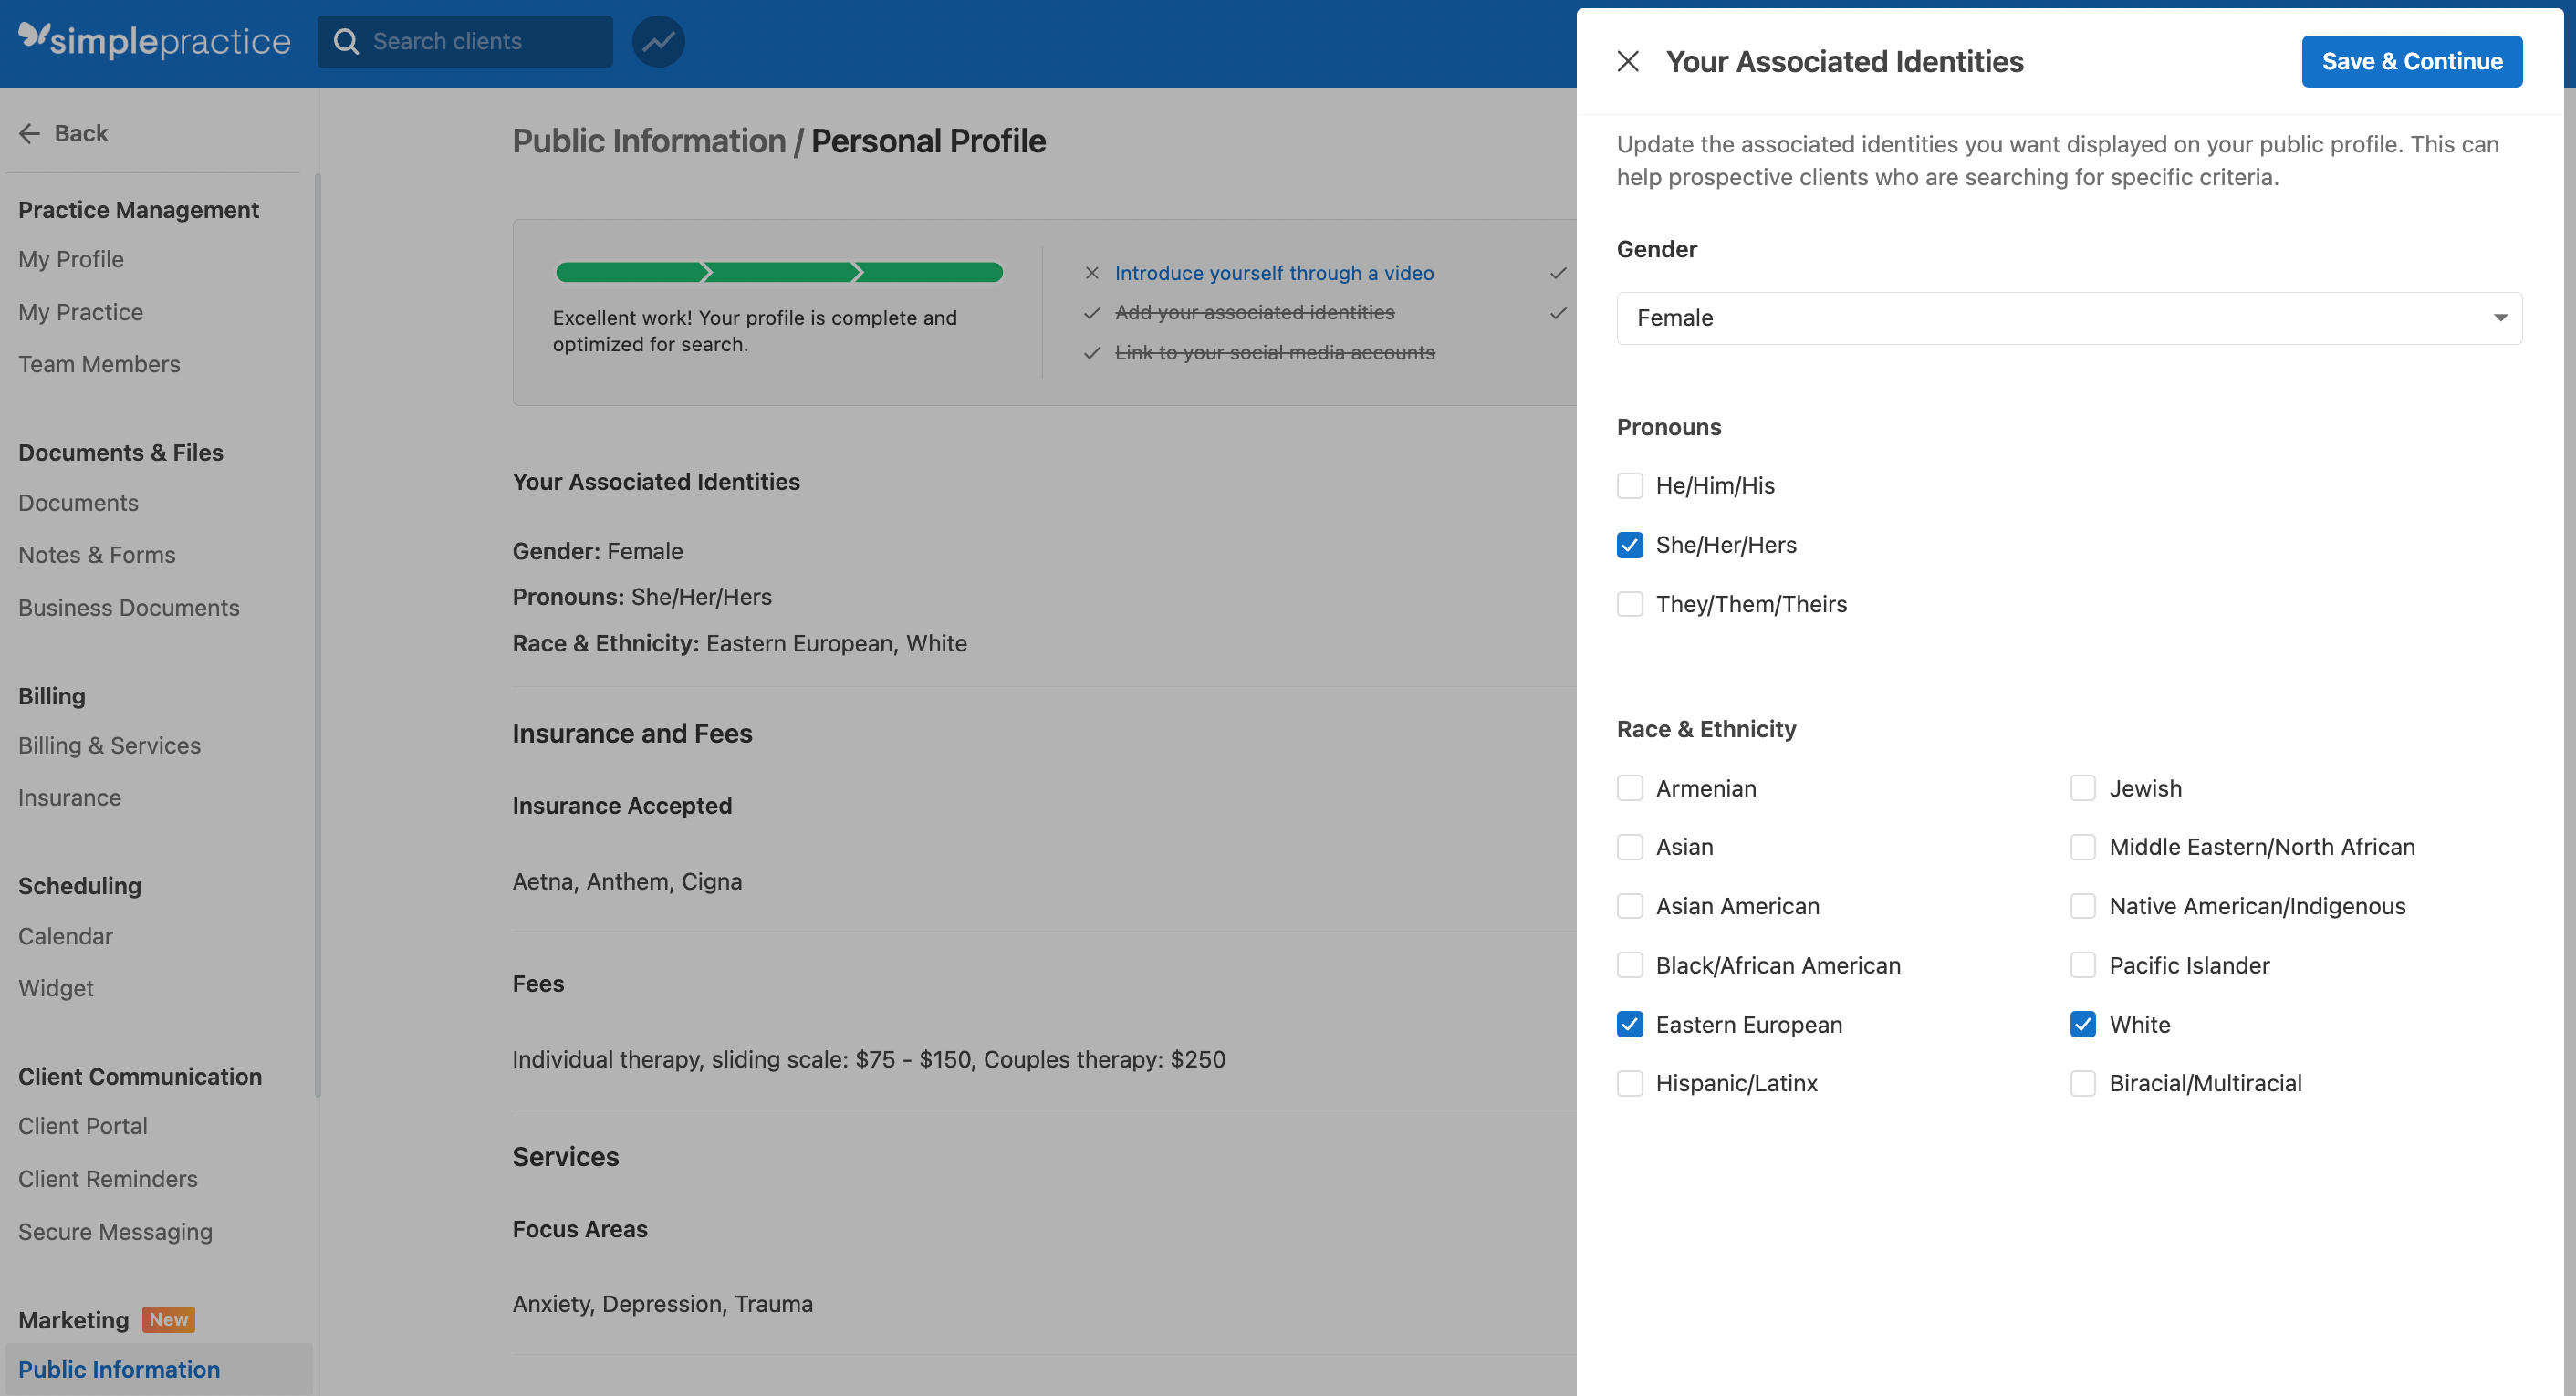Select the Asian checkbox
Screen dimensions: 2576x1396
[x=1630, y=847]
